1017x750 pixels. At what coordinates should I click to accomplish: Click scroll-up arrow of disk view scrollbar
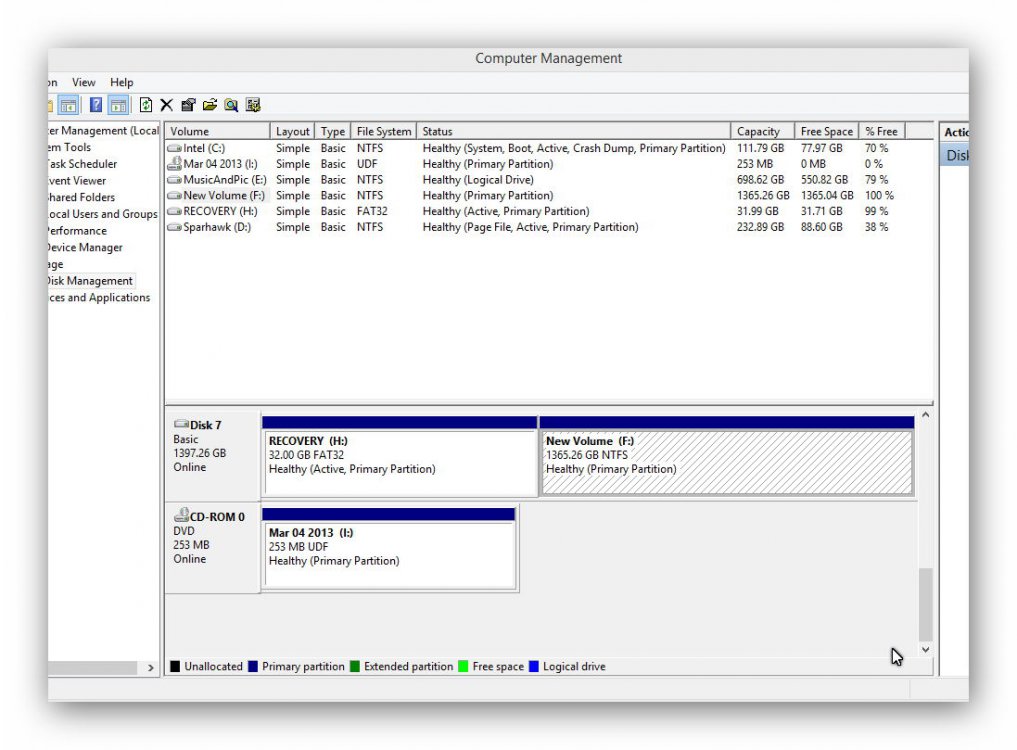pos(926,415)
